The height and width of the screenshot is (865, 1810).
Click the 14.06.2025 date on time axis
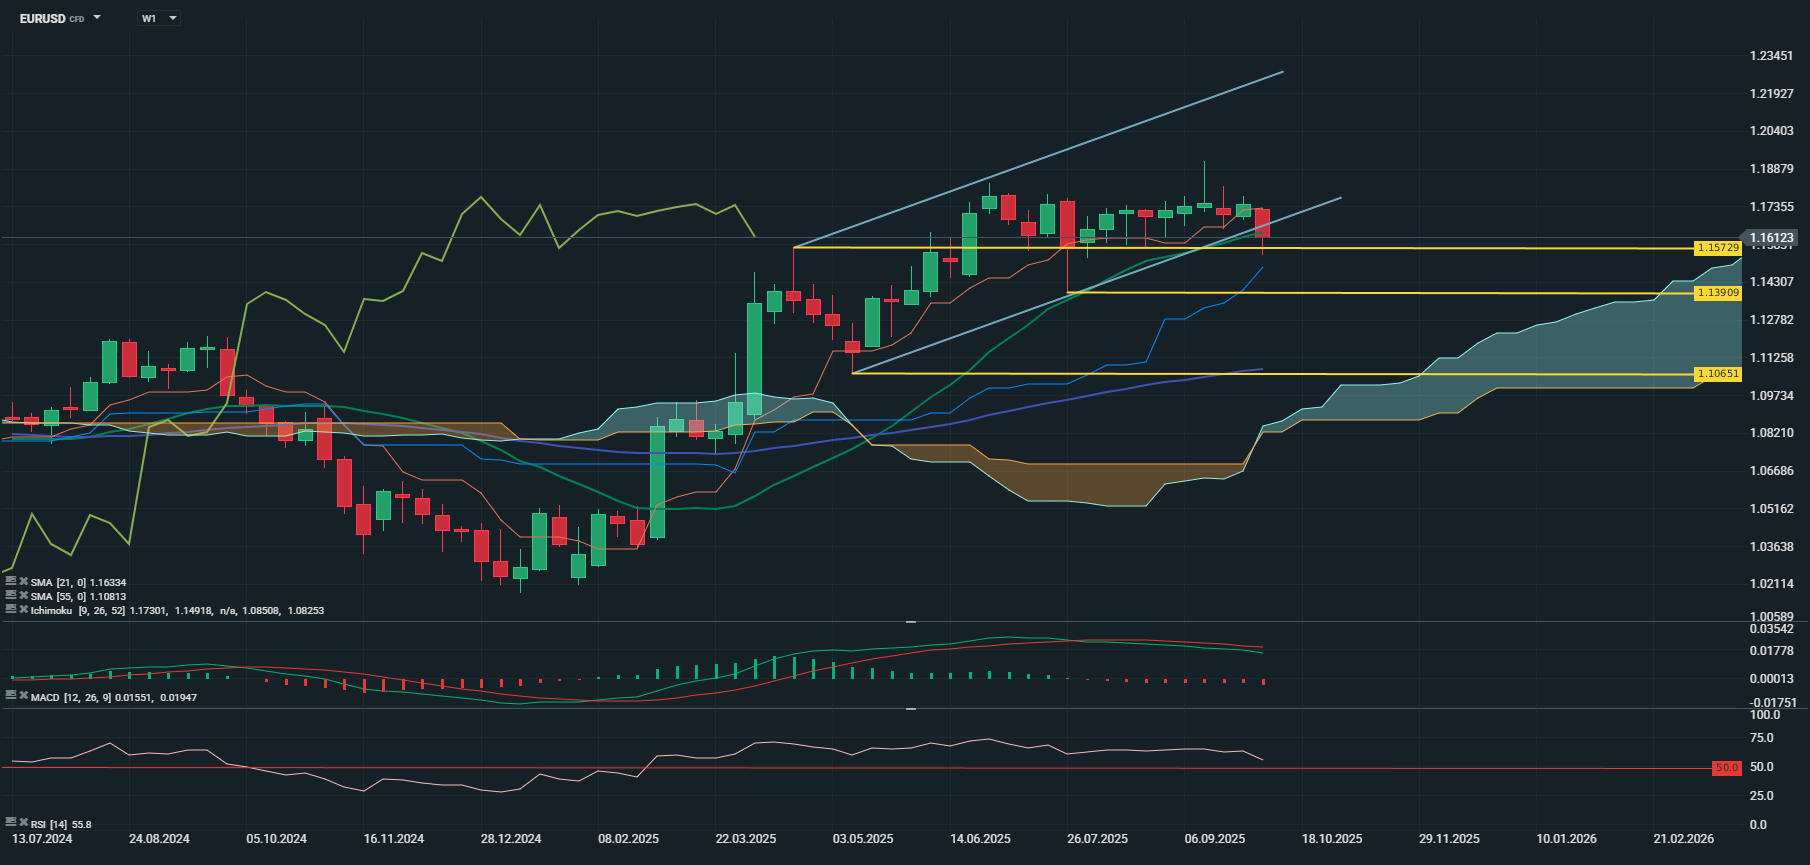(x=980, y=839)
